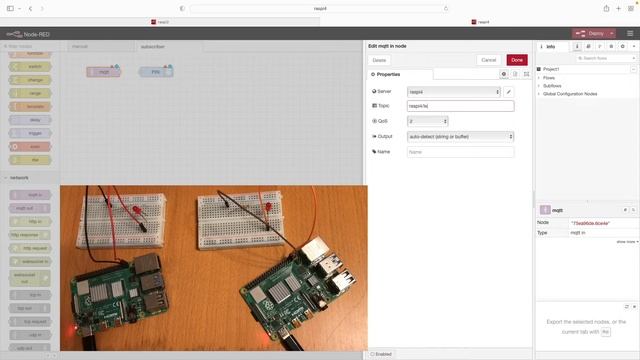640x360 pixels.
Task: Select the websocket in palette node
Action: pos(31,262)
